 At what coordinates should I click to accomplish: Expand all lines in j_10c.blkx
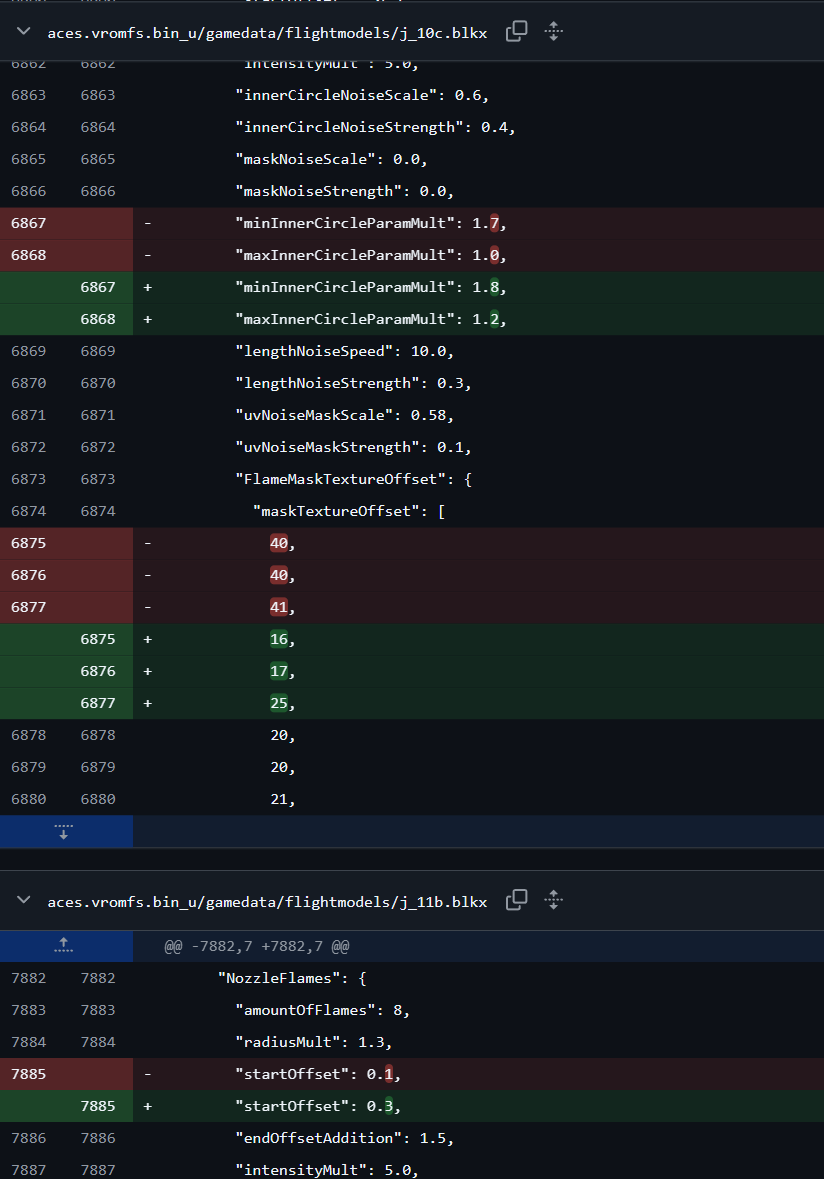pyautogui.click(x=553, y=32)
